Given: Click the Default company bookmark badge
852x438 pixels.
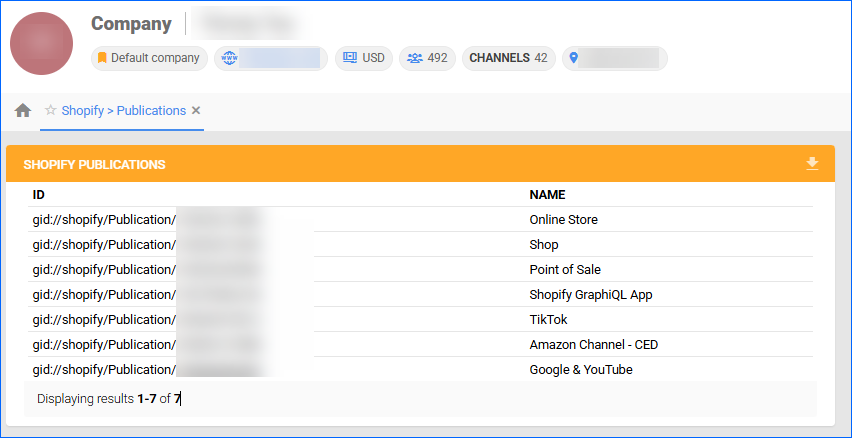Looking at the screenshot, I should pyautogui.click(x=149, y=58).
